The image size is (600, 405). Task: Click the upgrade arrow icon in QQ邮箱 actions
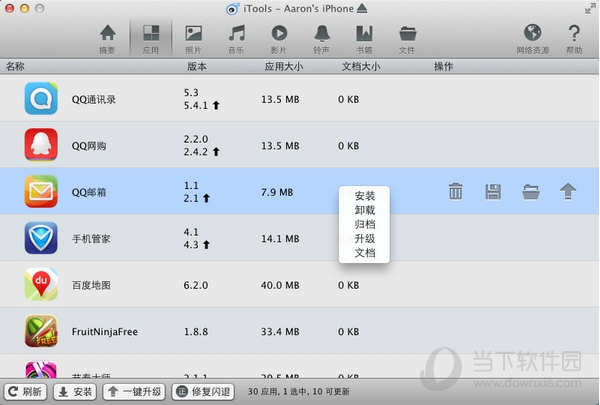click(568, 191)
